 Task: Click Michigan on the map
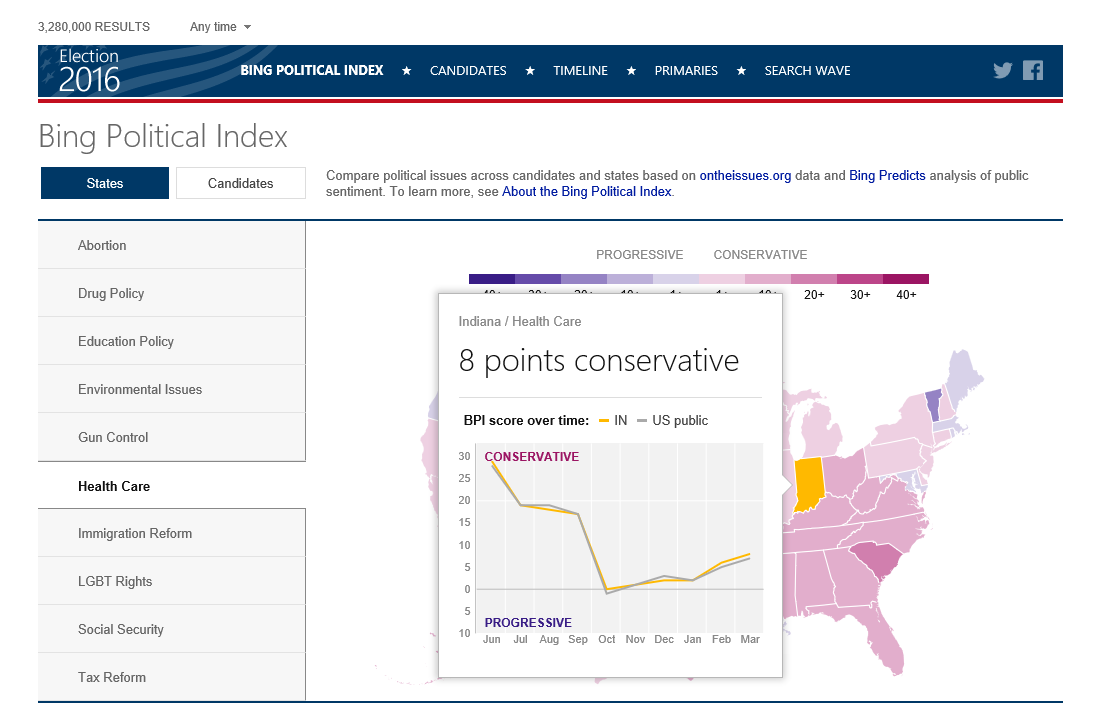(821, 428)
